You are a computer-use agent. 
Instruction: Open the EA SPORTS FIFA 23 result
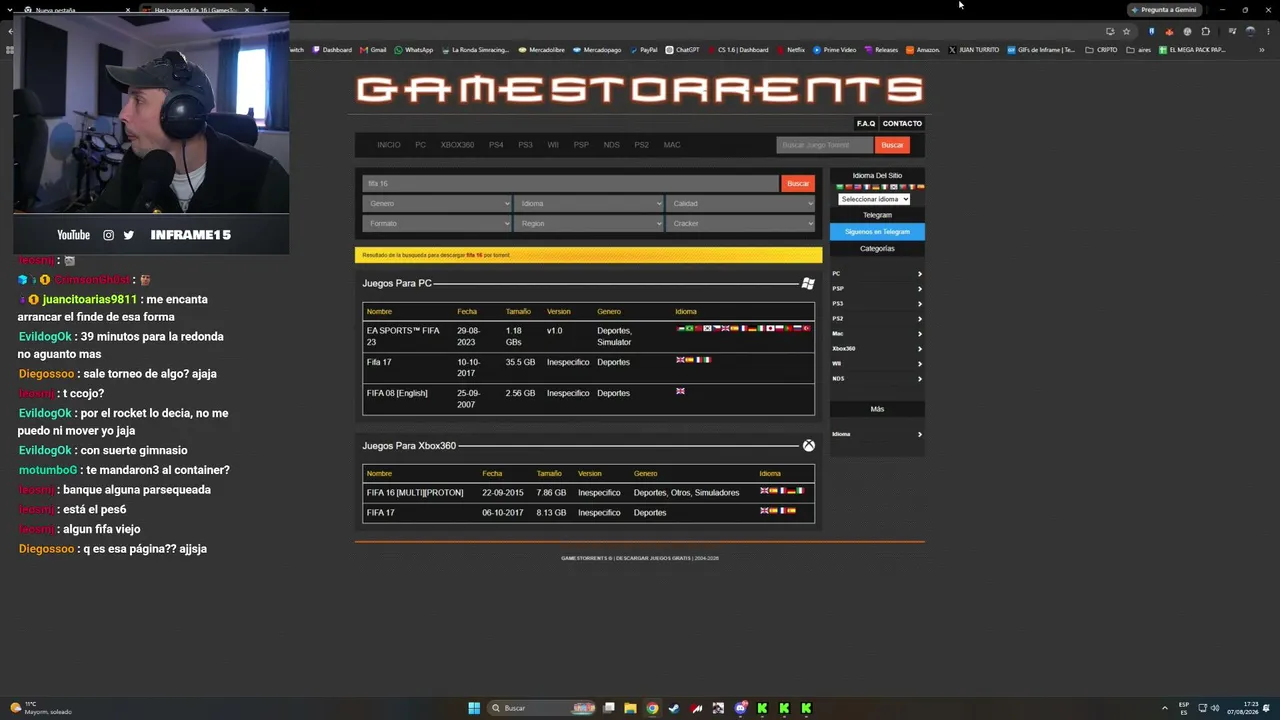[403, 336]
